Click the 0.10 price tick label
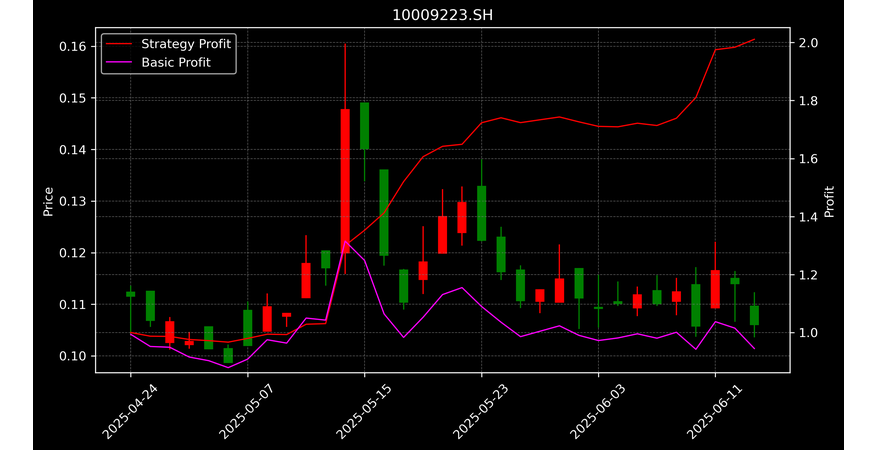 tap(73, 357)
